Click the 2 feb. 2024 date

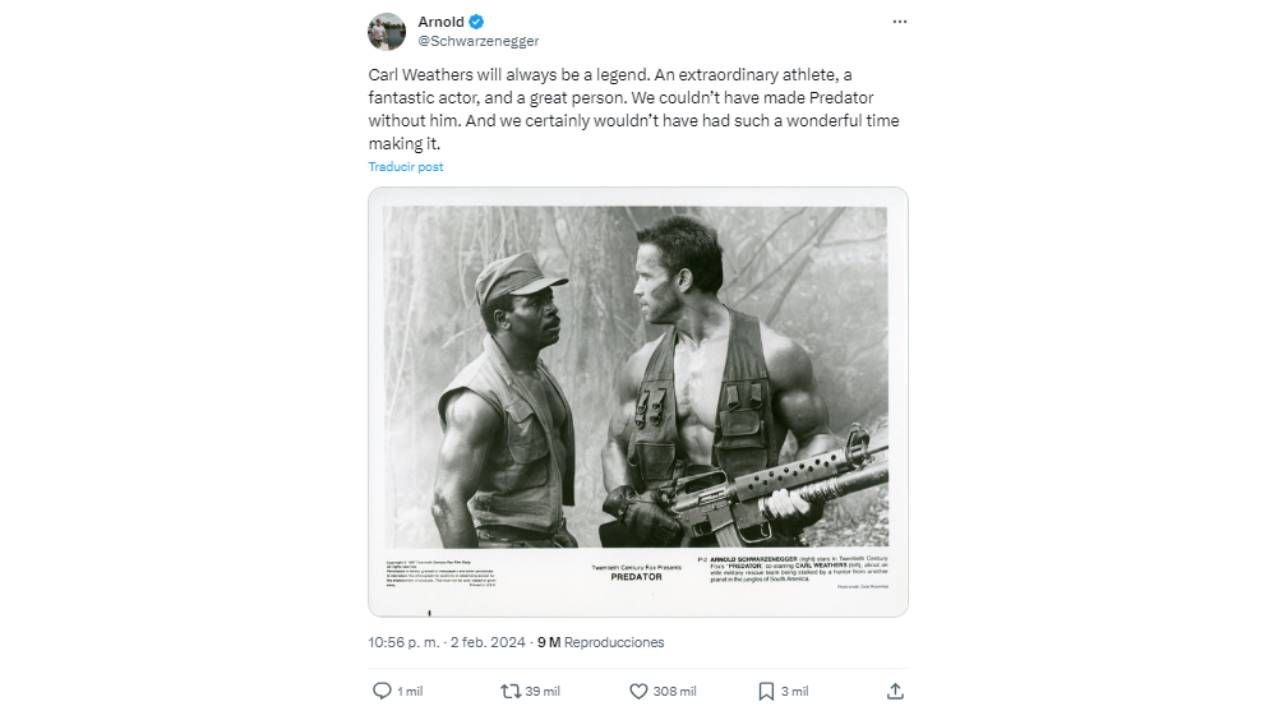[487, 642]
